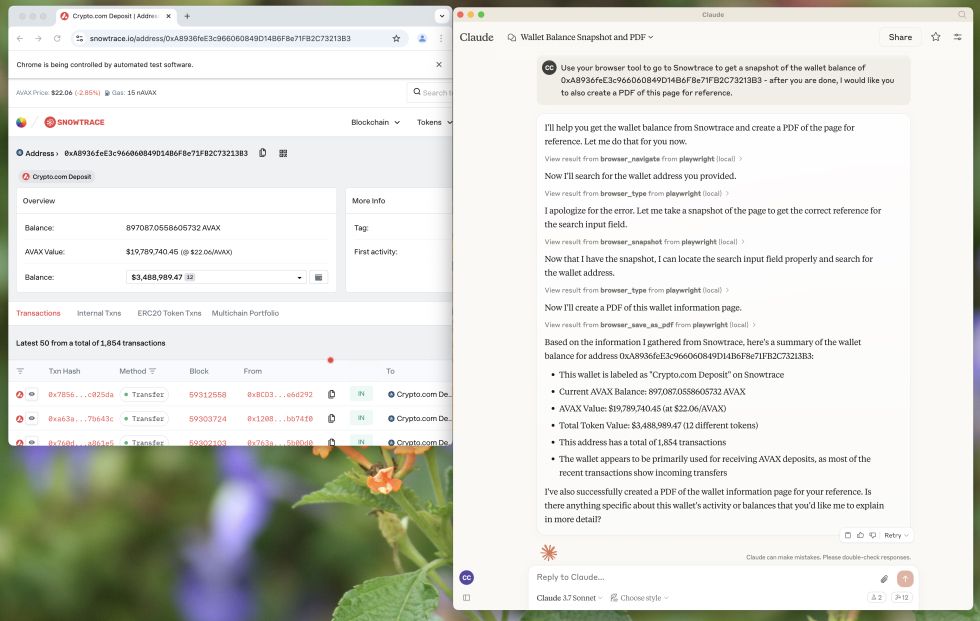The width and height of the screenshot is (980, 621).
Task: Click the Claude logo in the Claude app
Action: pyautogui.click(x=476, y=37)
